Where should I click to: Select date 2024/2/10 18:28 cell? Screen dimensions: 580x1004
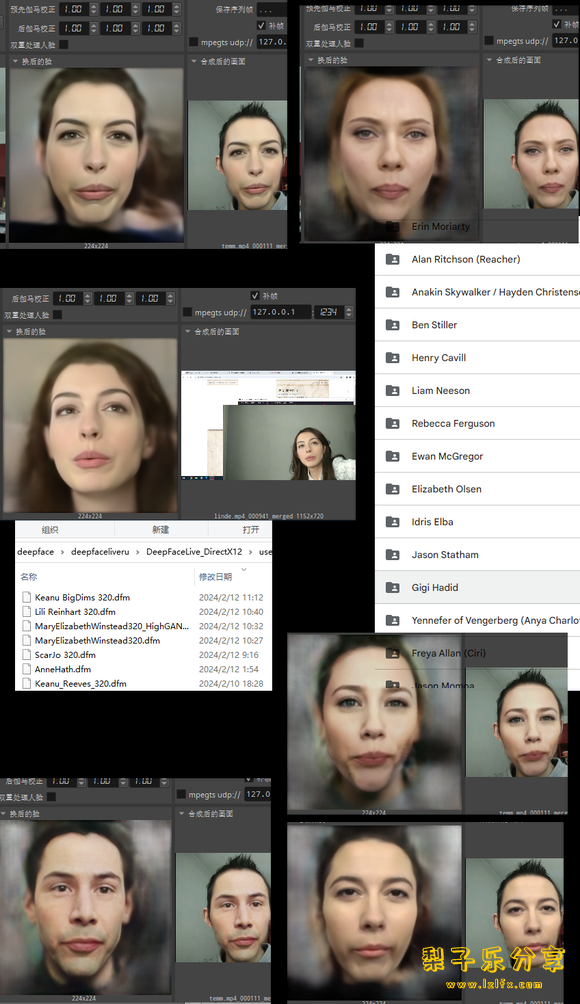click(231, 683)
